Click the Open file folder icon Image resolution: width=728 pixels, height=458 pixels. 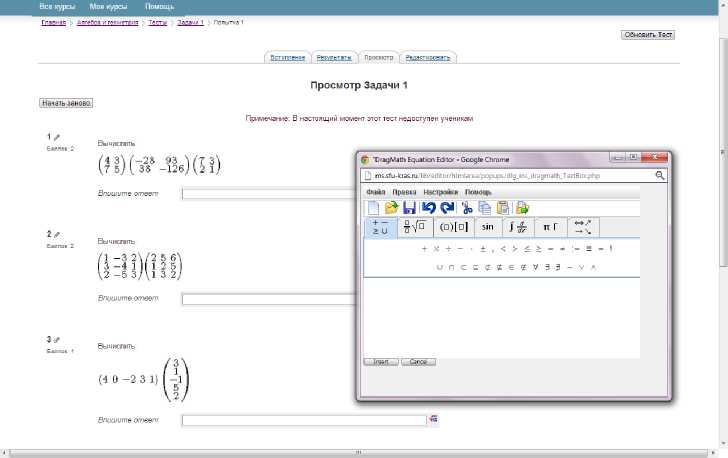[392, 208]
